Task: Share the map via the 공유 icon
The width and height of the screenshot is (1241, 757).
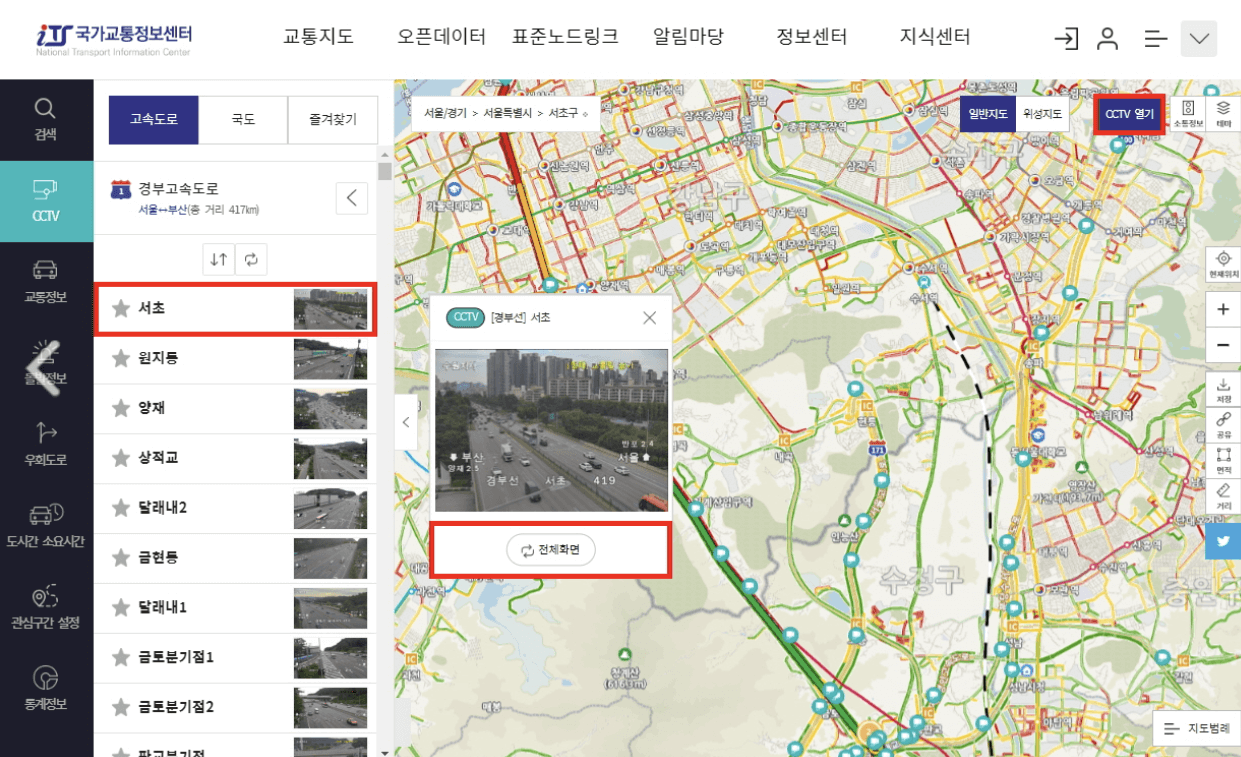Action: click(x=1224, y=425)
